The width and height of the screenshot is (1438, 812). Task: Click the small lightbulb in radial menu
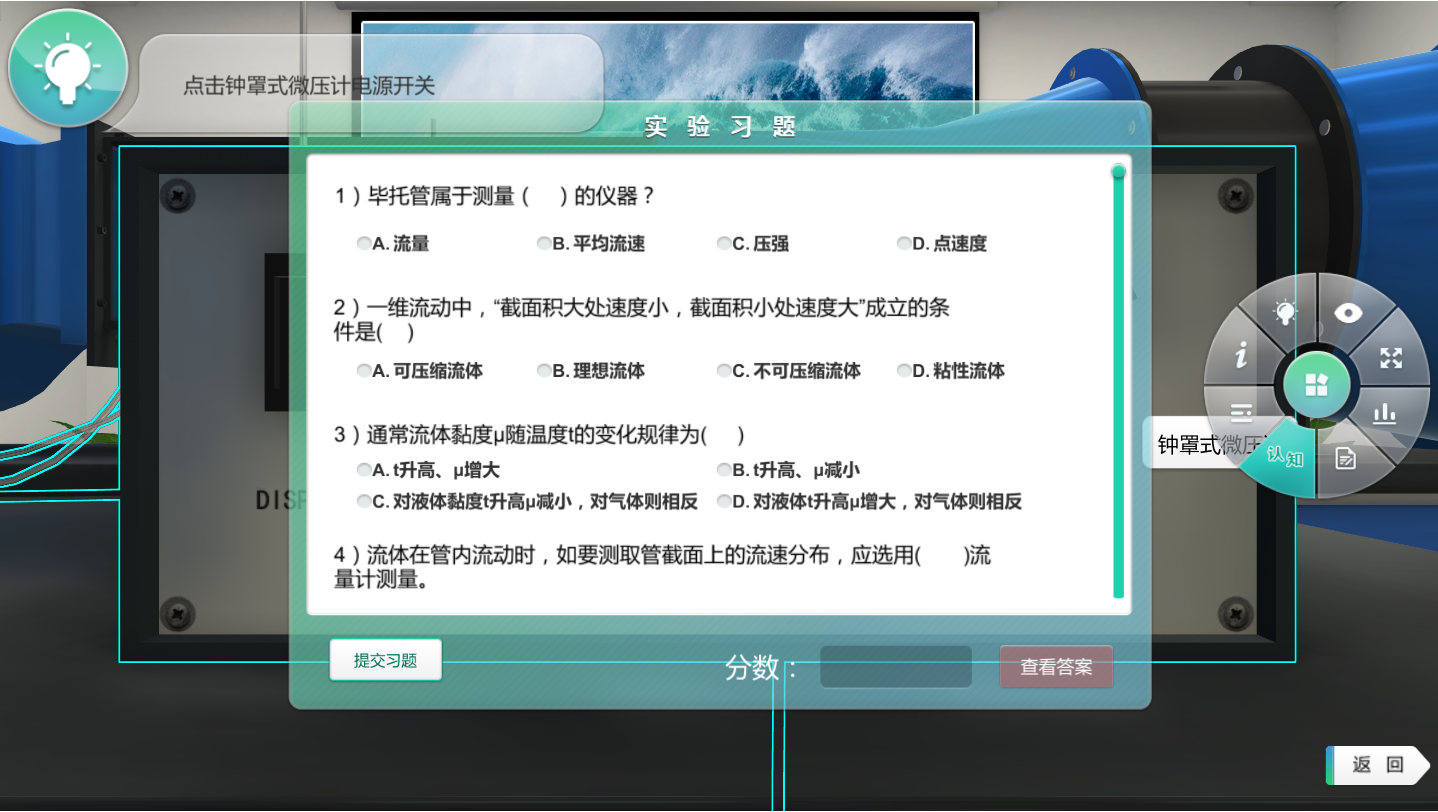(x=1285, y=313)
